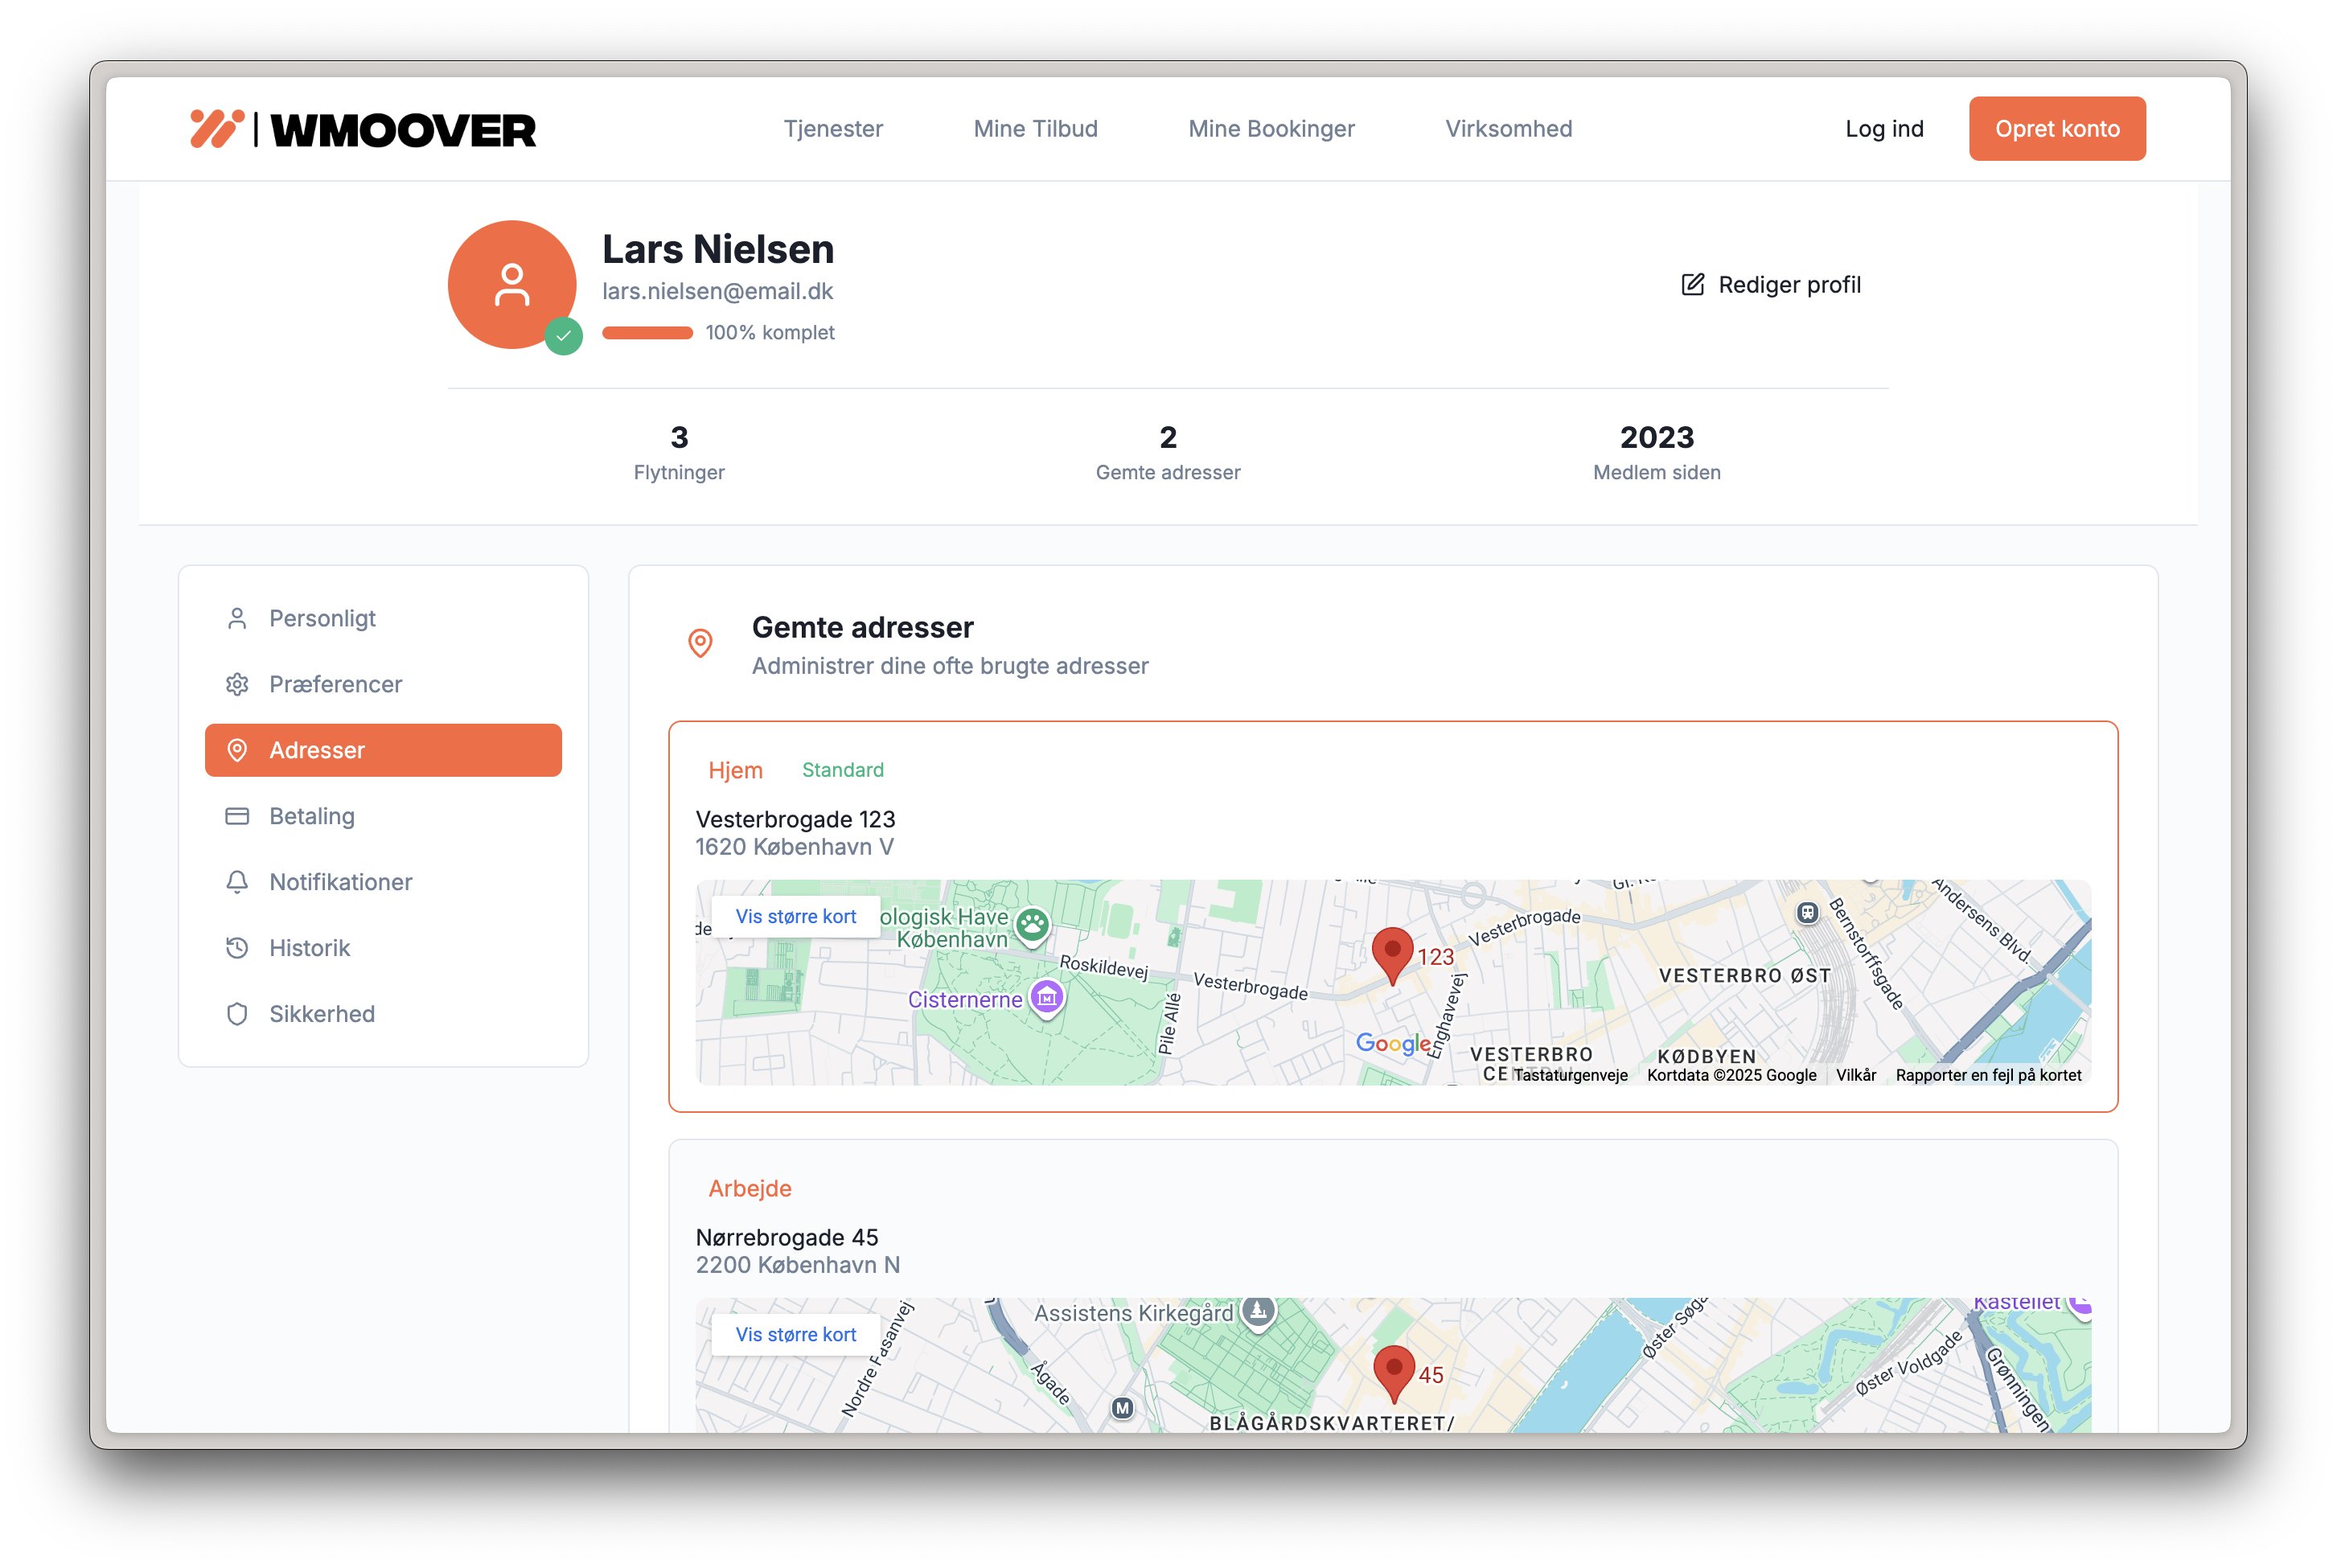
Task: Select Betaling in the sidebar
Action: pyautogui.click(x=311, y=817)
